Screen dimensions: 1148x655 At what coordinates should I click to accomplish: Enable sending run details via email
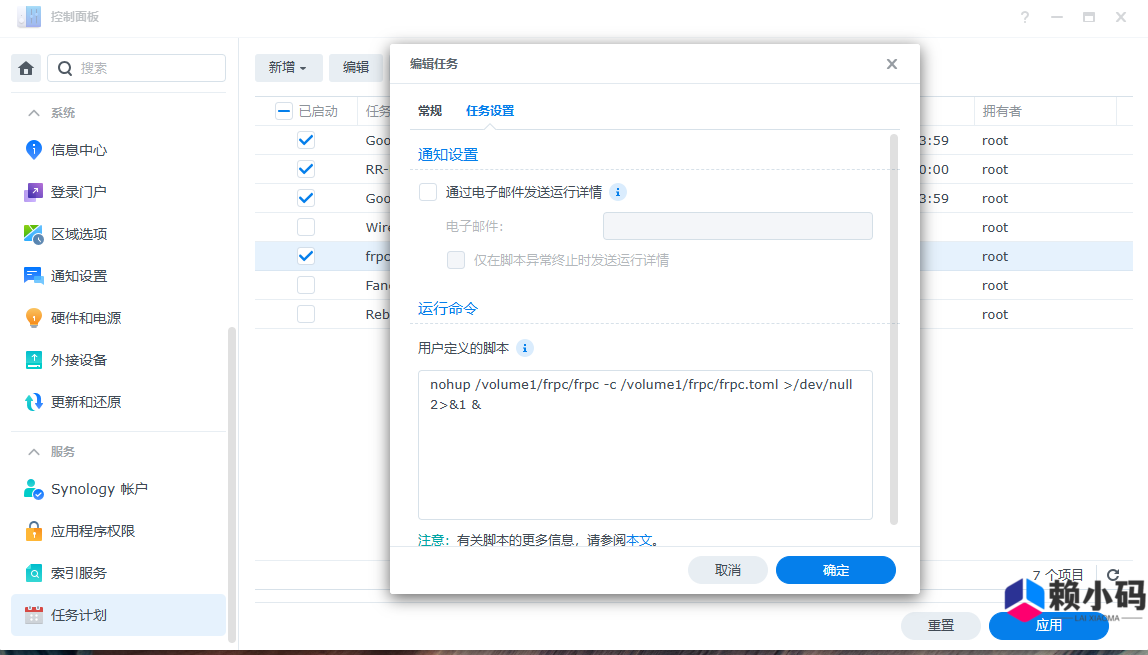pos(427,191)
